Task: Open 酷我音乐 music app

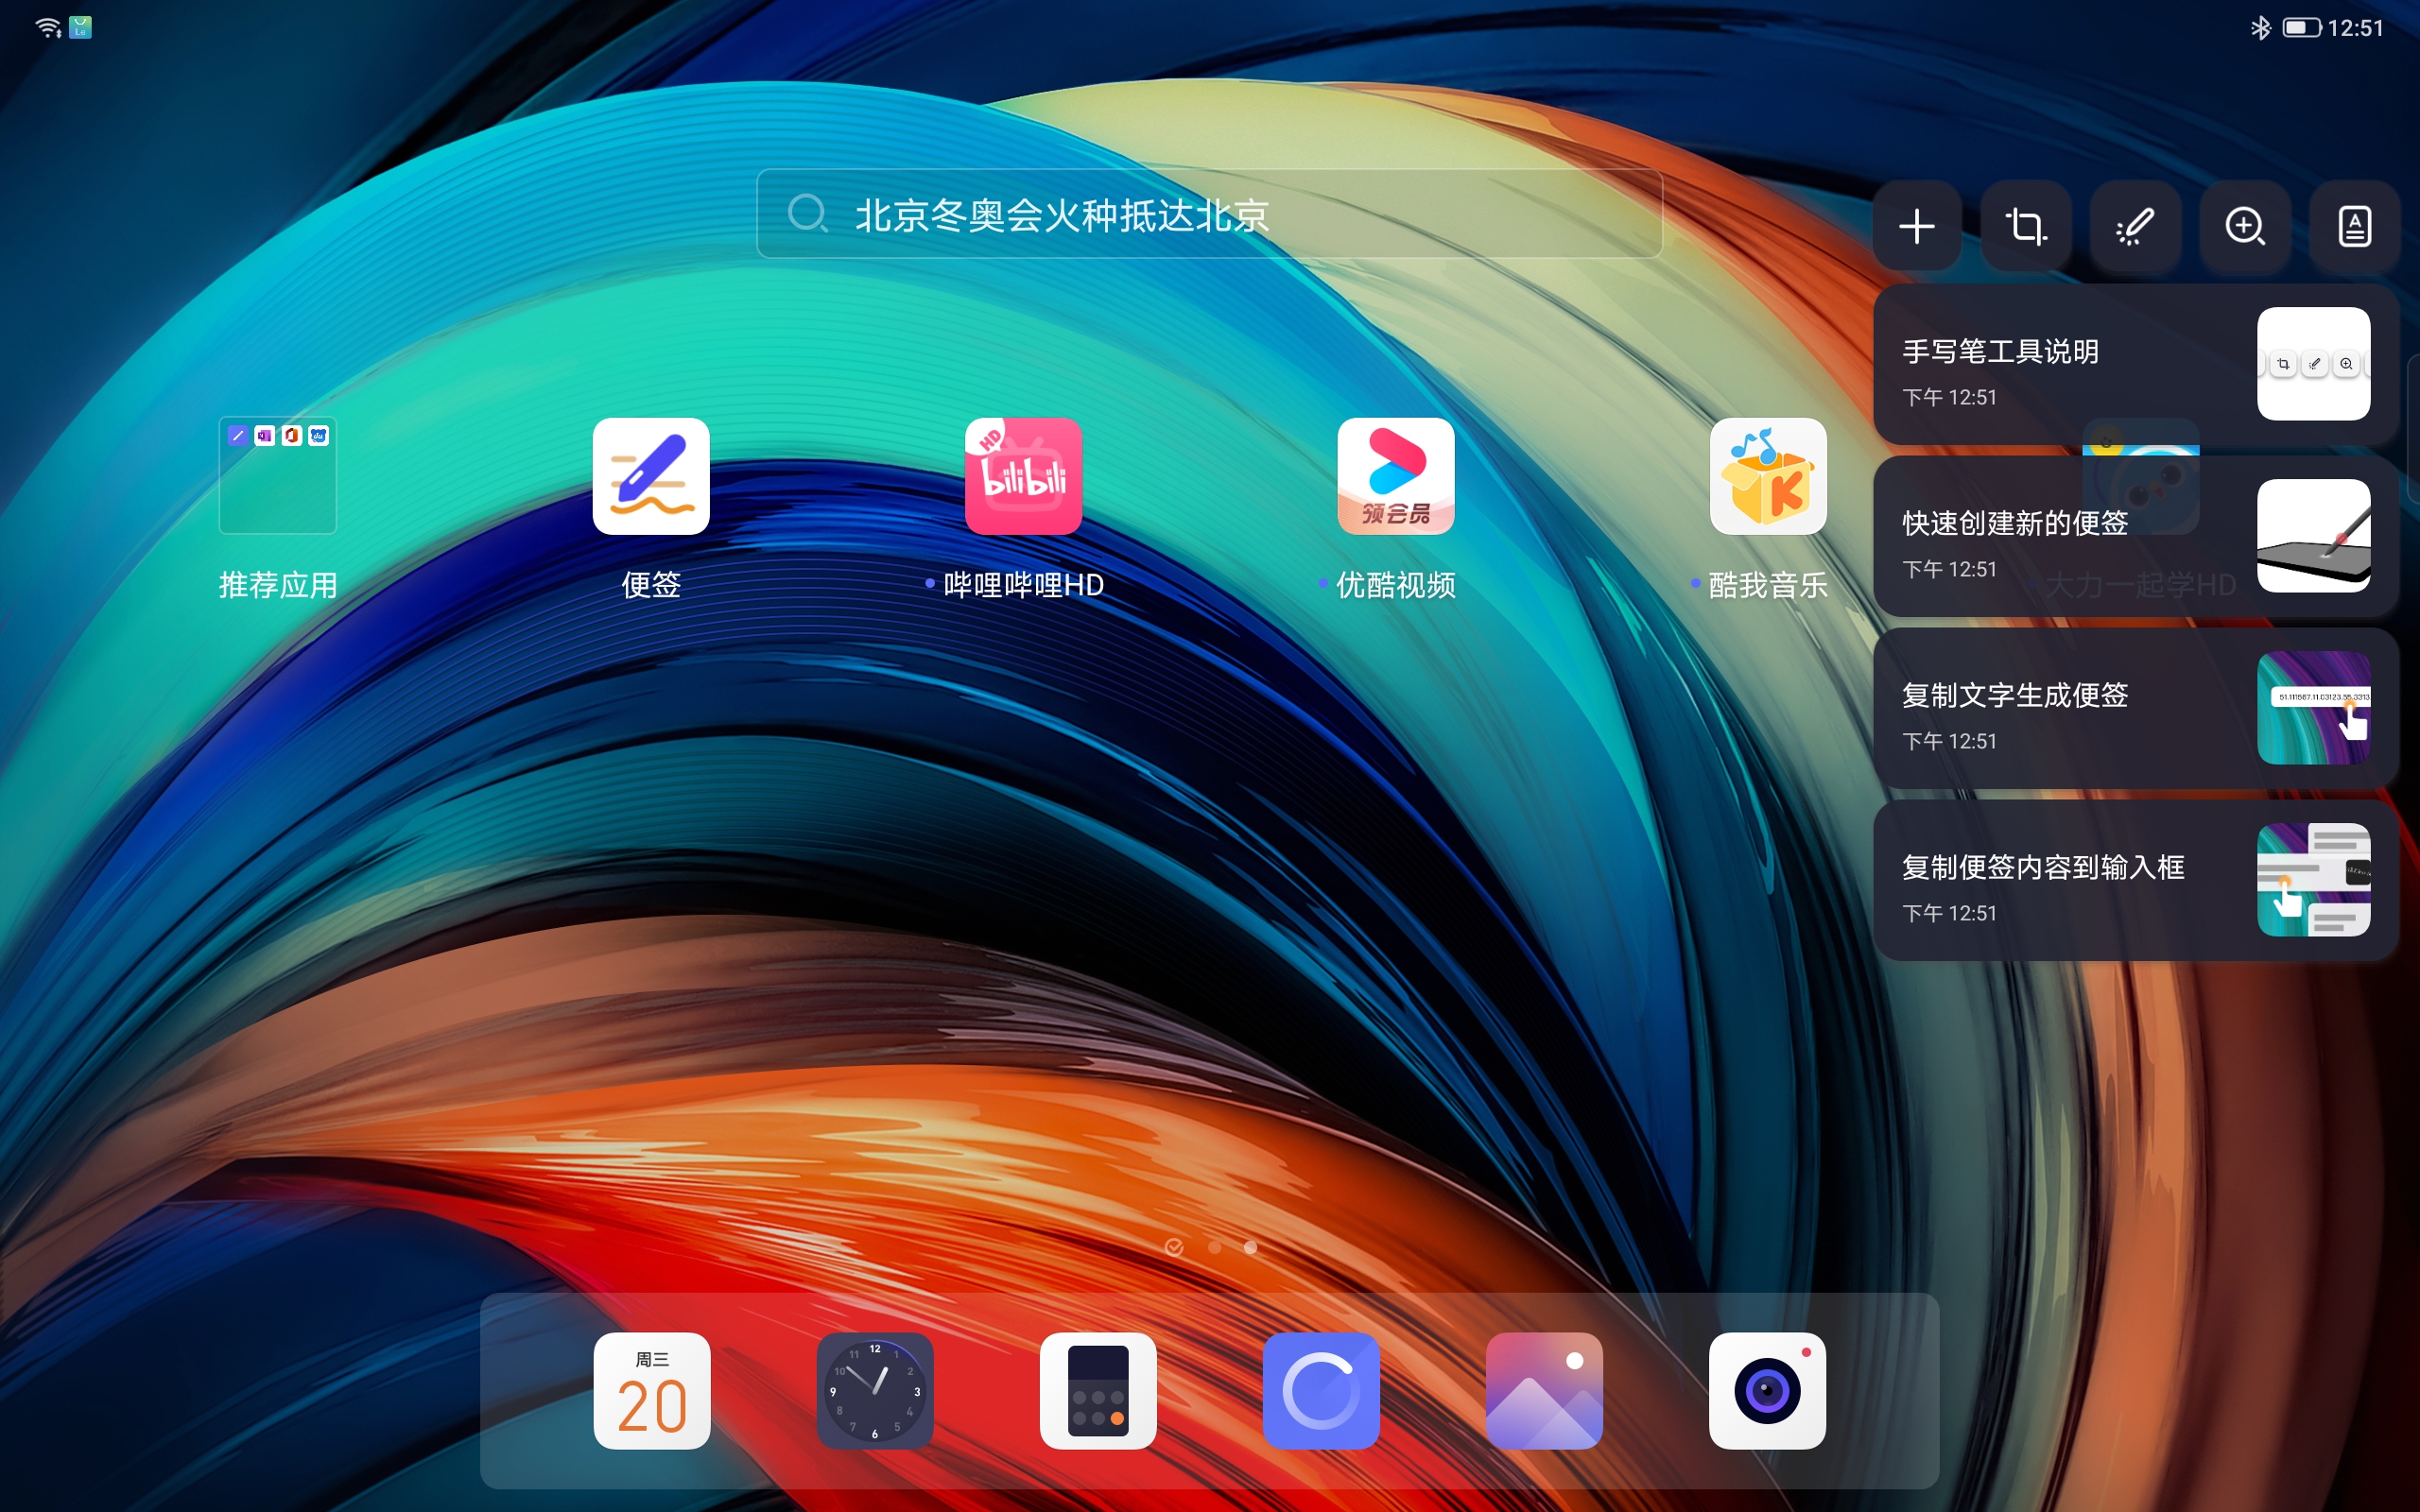Action: click(1768, 475)
